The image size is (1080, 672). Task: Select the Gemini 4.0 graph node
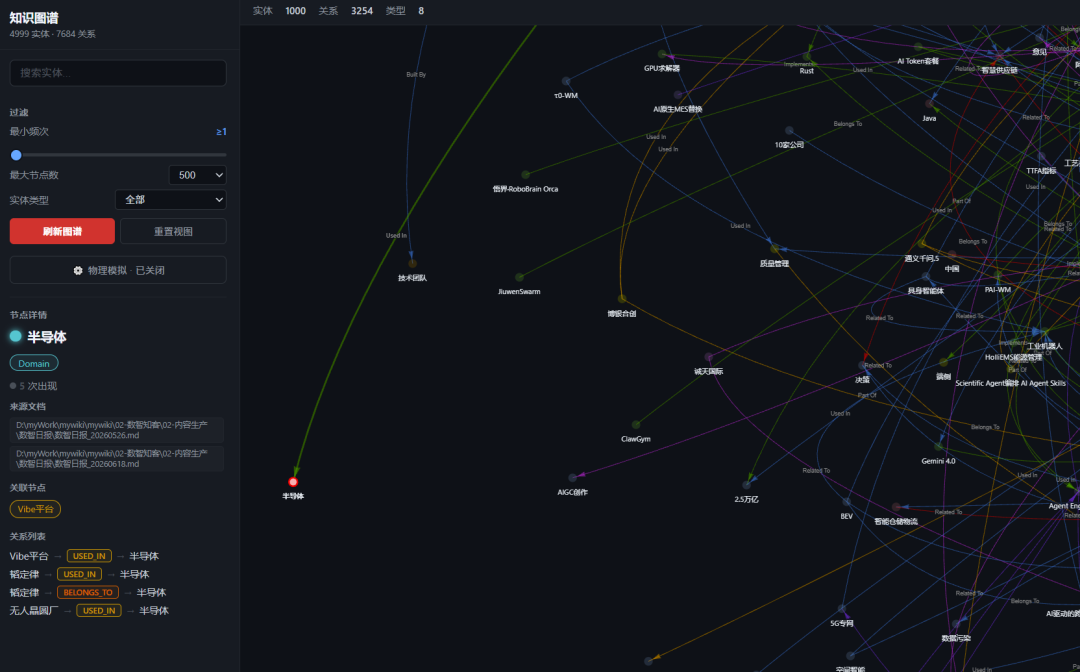[x=938, y=447]
